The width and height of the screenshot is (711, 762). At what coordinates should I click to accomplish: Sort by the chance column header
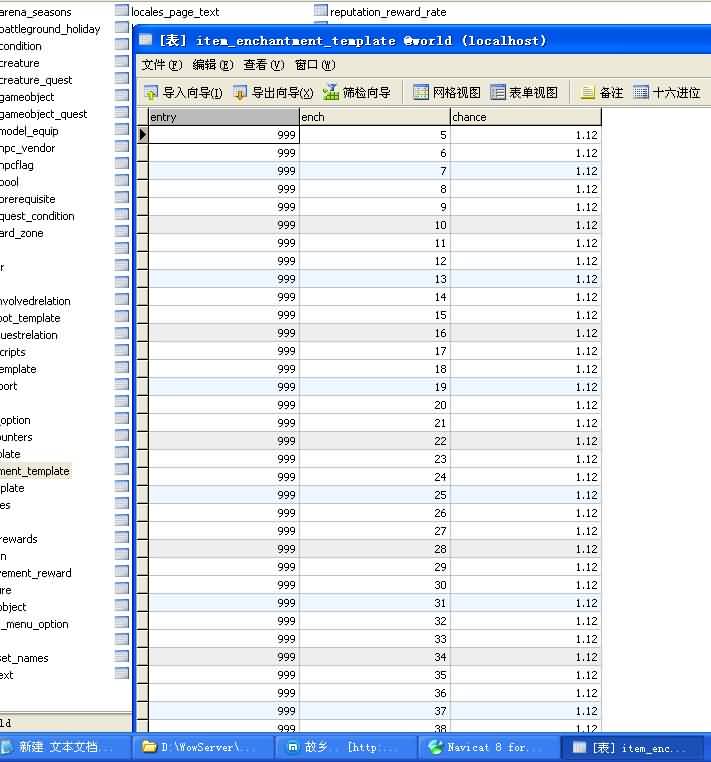(x=526, y=117)
